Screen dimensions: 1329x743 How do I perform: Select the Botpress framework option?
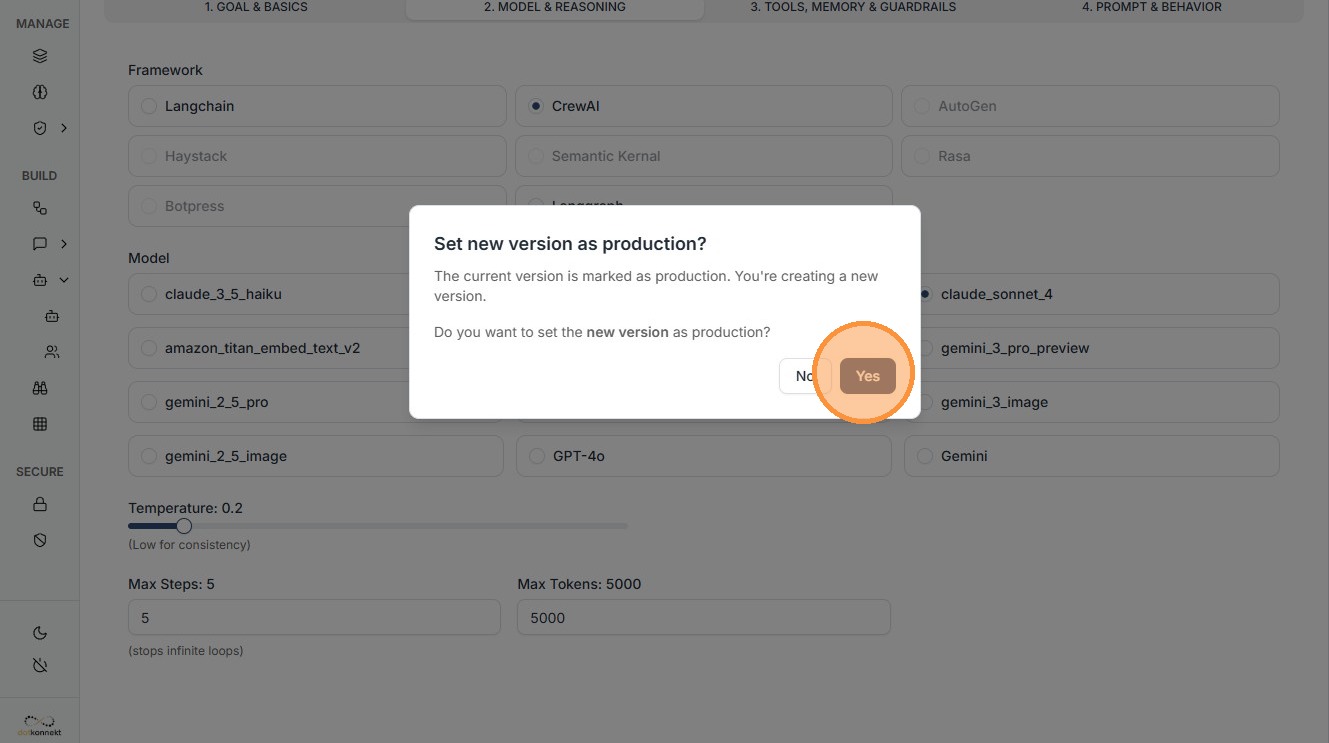point(317,206)
